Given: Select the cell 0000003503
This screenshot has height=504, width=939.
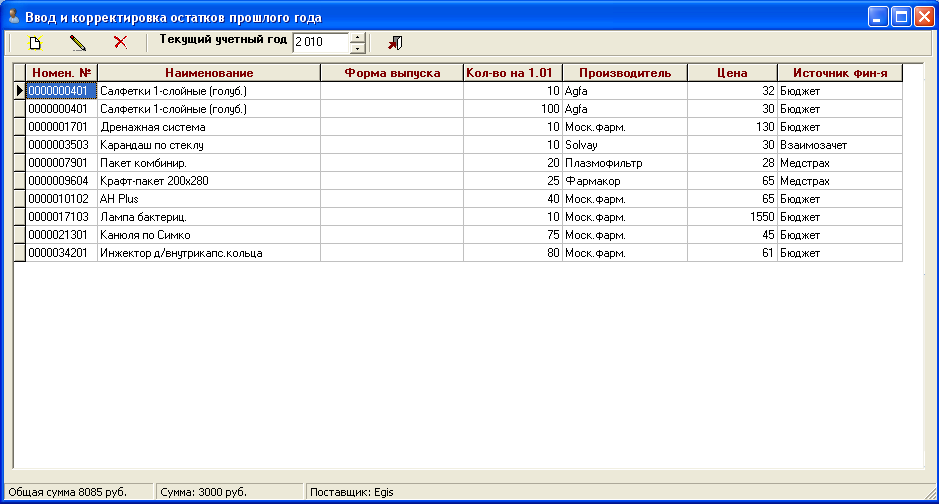Looking at the screenshot, I should click(x=62, y=145).
